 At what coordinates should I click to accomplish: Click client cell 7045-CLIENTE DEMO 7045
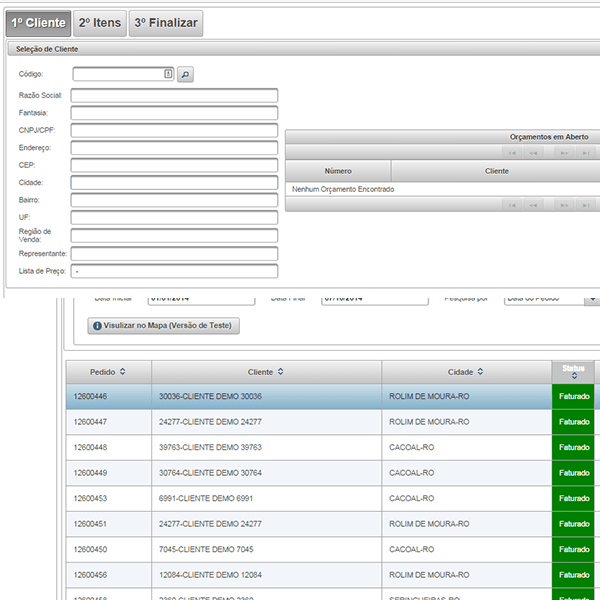[266, 549]
